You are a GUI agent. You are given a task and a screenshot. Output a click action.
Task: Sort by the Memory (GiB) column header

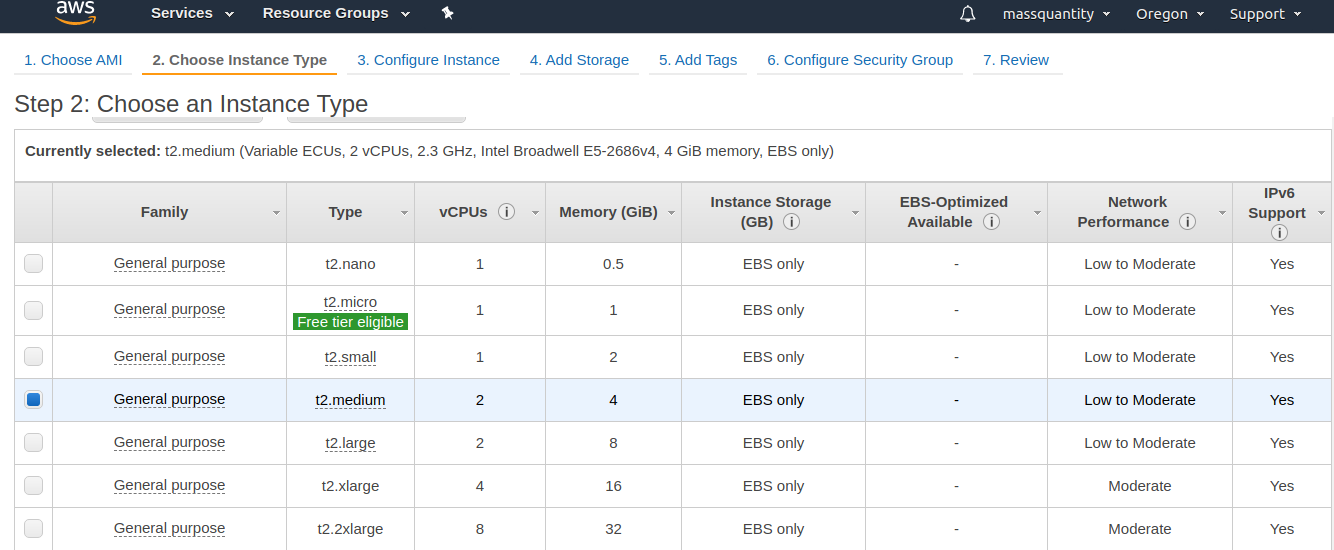pyautogui.click(x=608, y=212)
